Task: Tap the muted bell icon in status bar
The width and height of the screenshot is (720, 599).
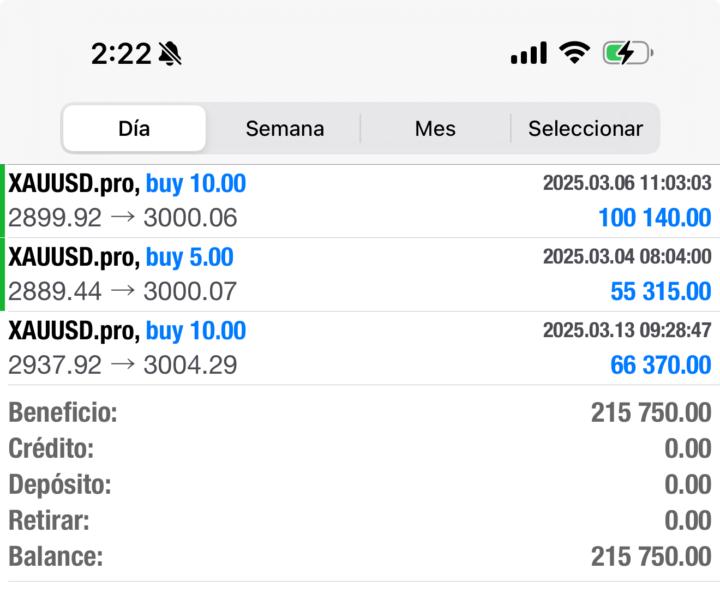Action: pos(170,54)
